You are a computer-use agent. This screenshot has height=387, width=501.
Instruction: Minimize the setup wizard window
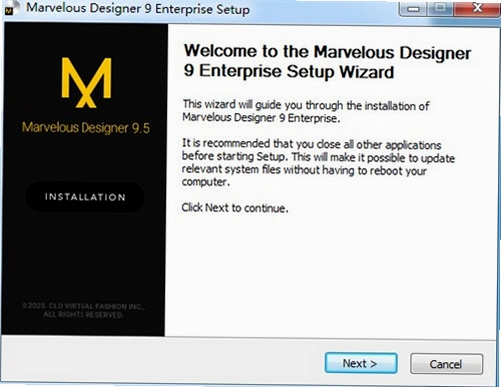pos(413,8)
